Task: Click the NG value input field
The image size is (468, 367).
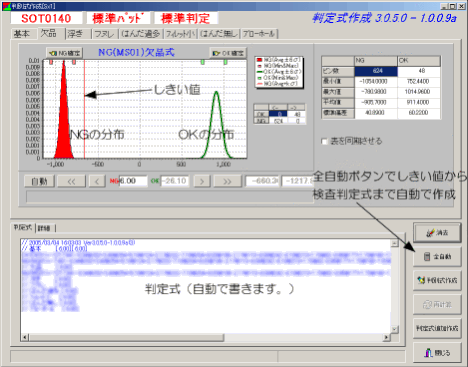Action: click(x=133, y=181)
